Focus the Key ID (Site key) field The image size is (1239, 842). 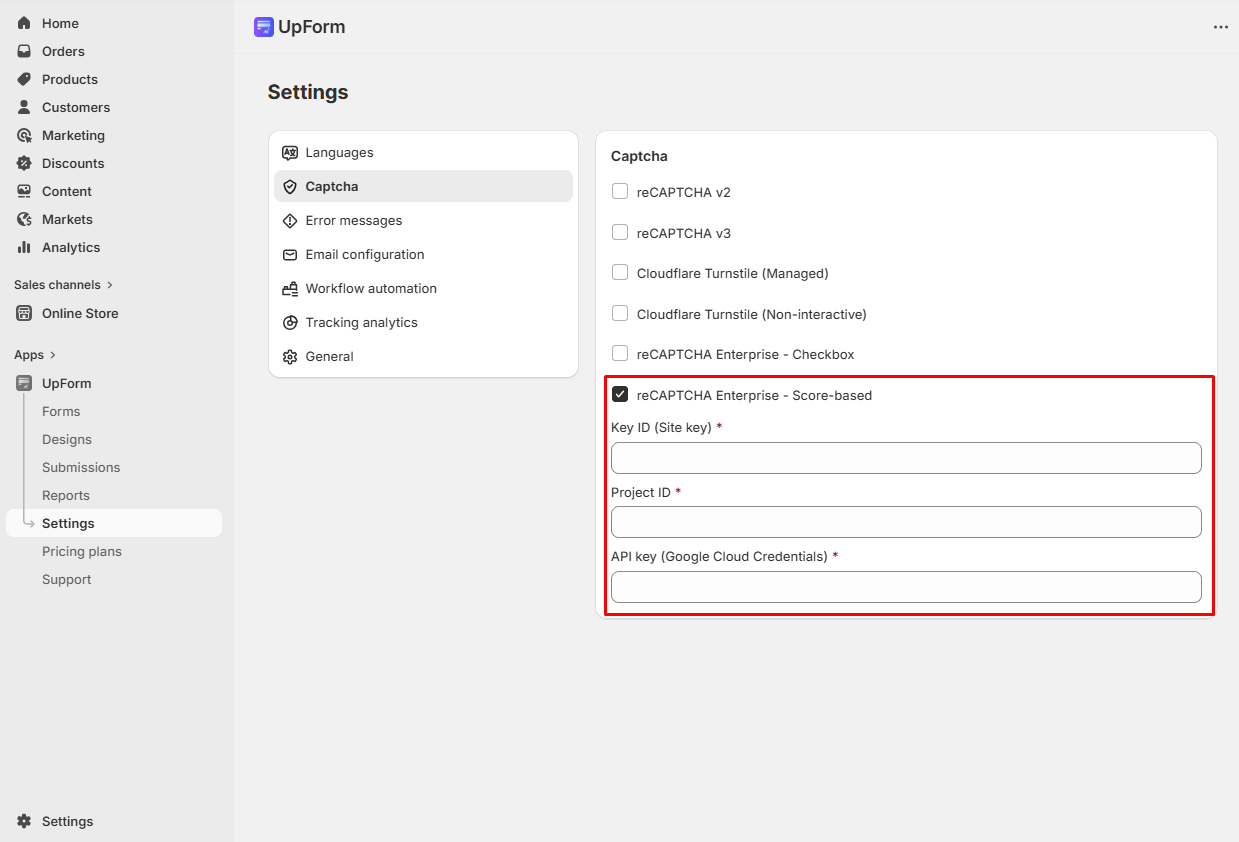pos(906,458)
